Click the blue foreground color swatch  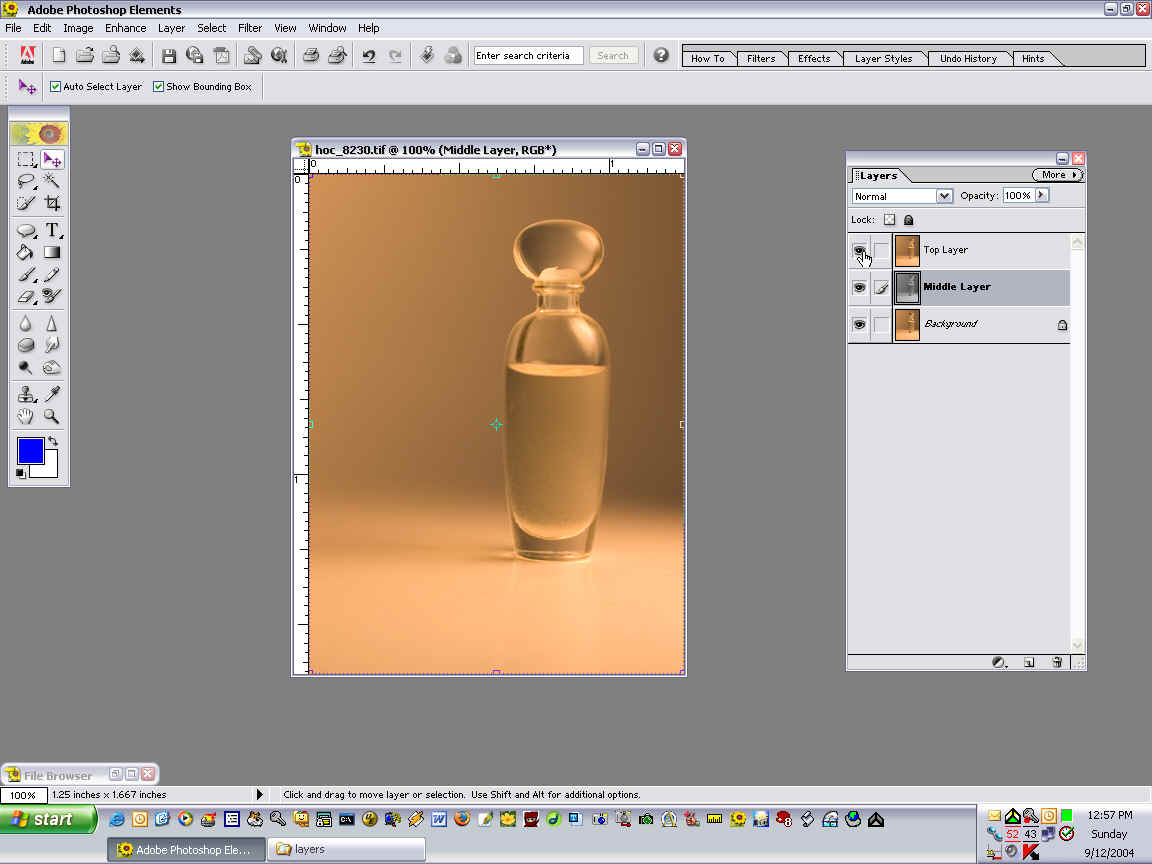30,451
